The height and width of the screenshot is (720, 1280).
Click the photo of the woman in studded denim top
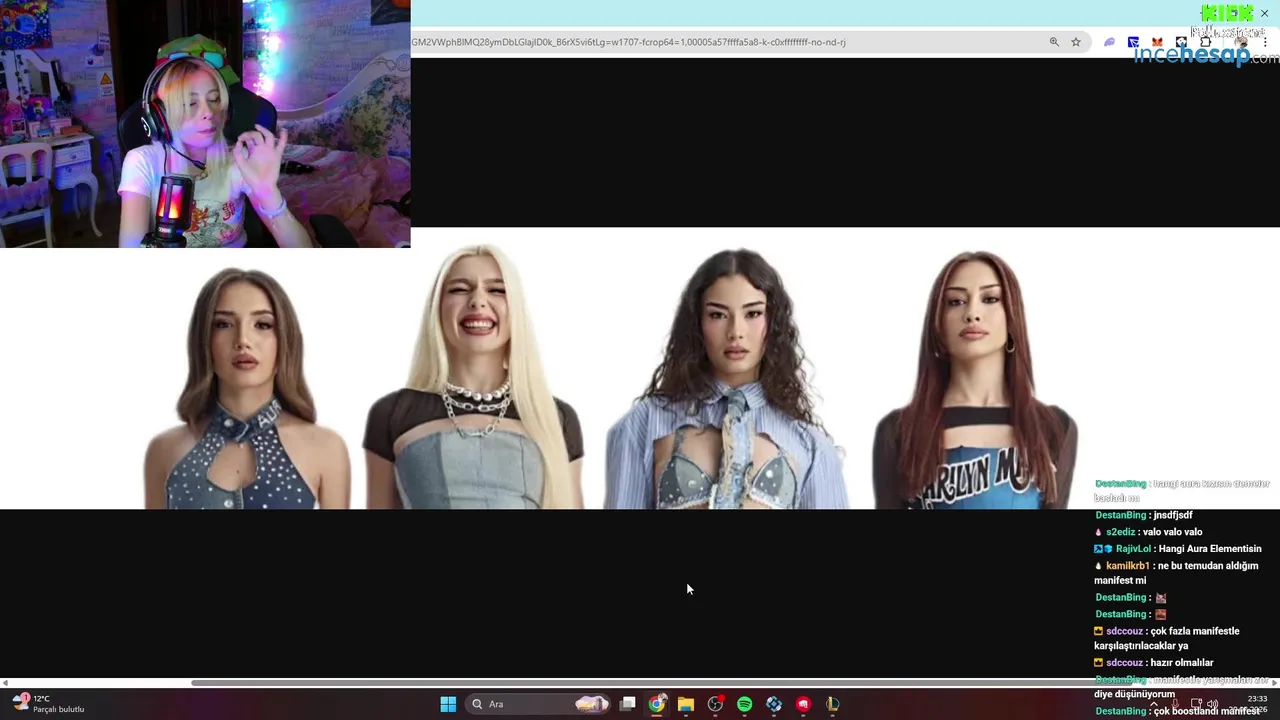pyautogui.click(x=246, y=388)
